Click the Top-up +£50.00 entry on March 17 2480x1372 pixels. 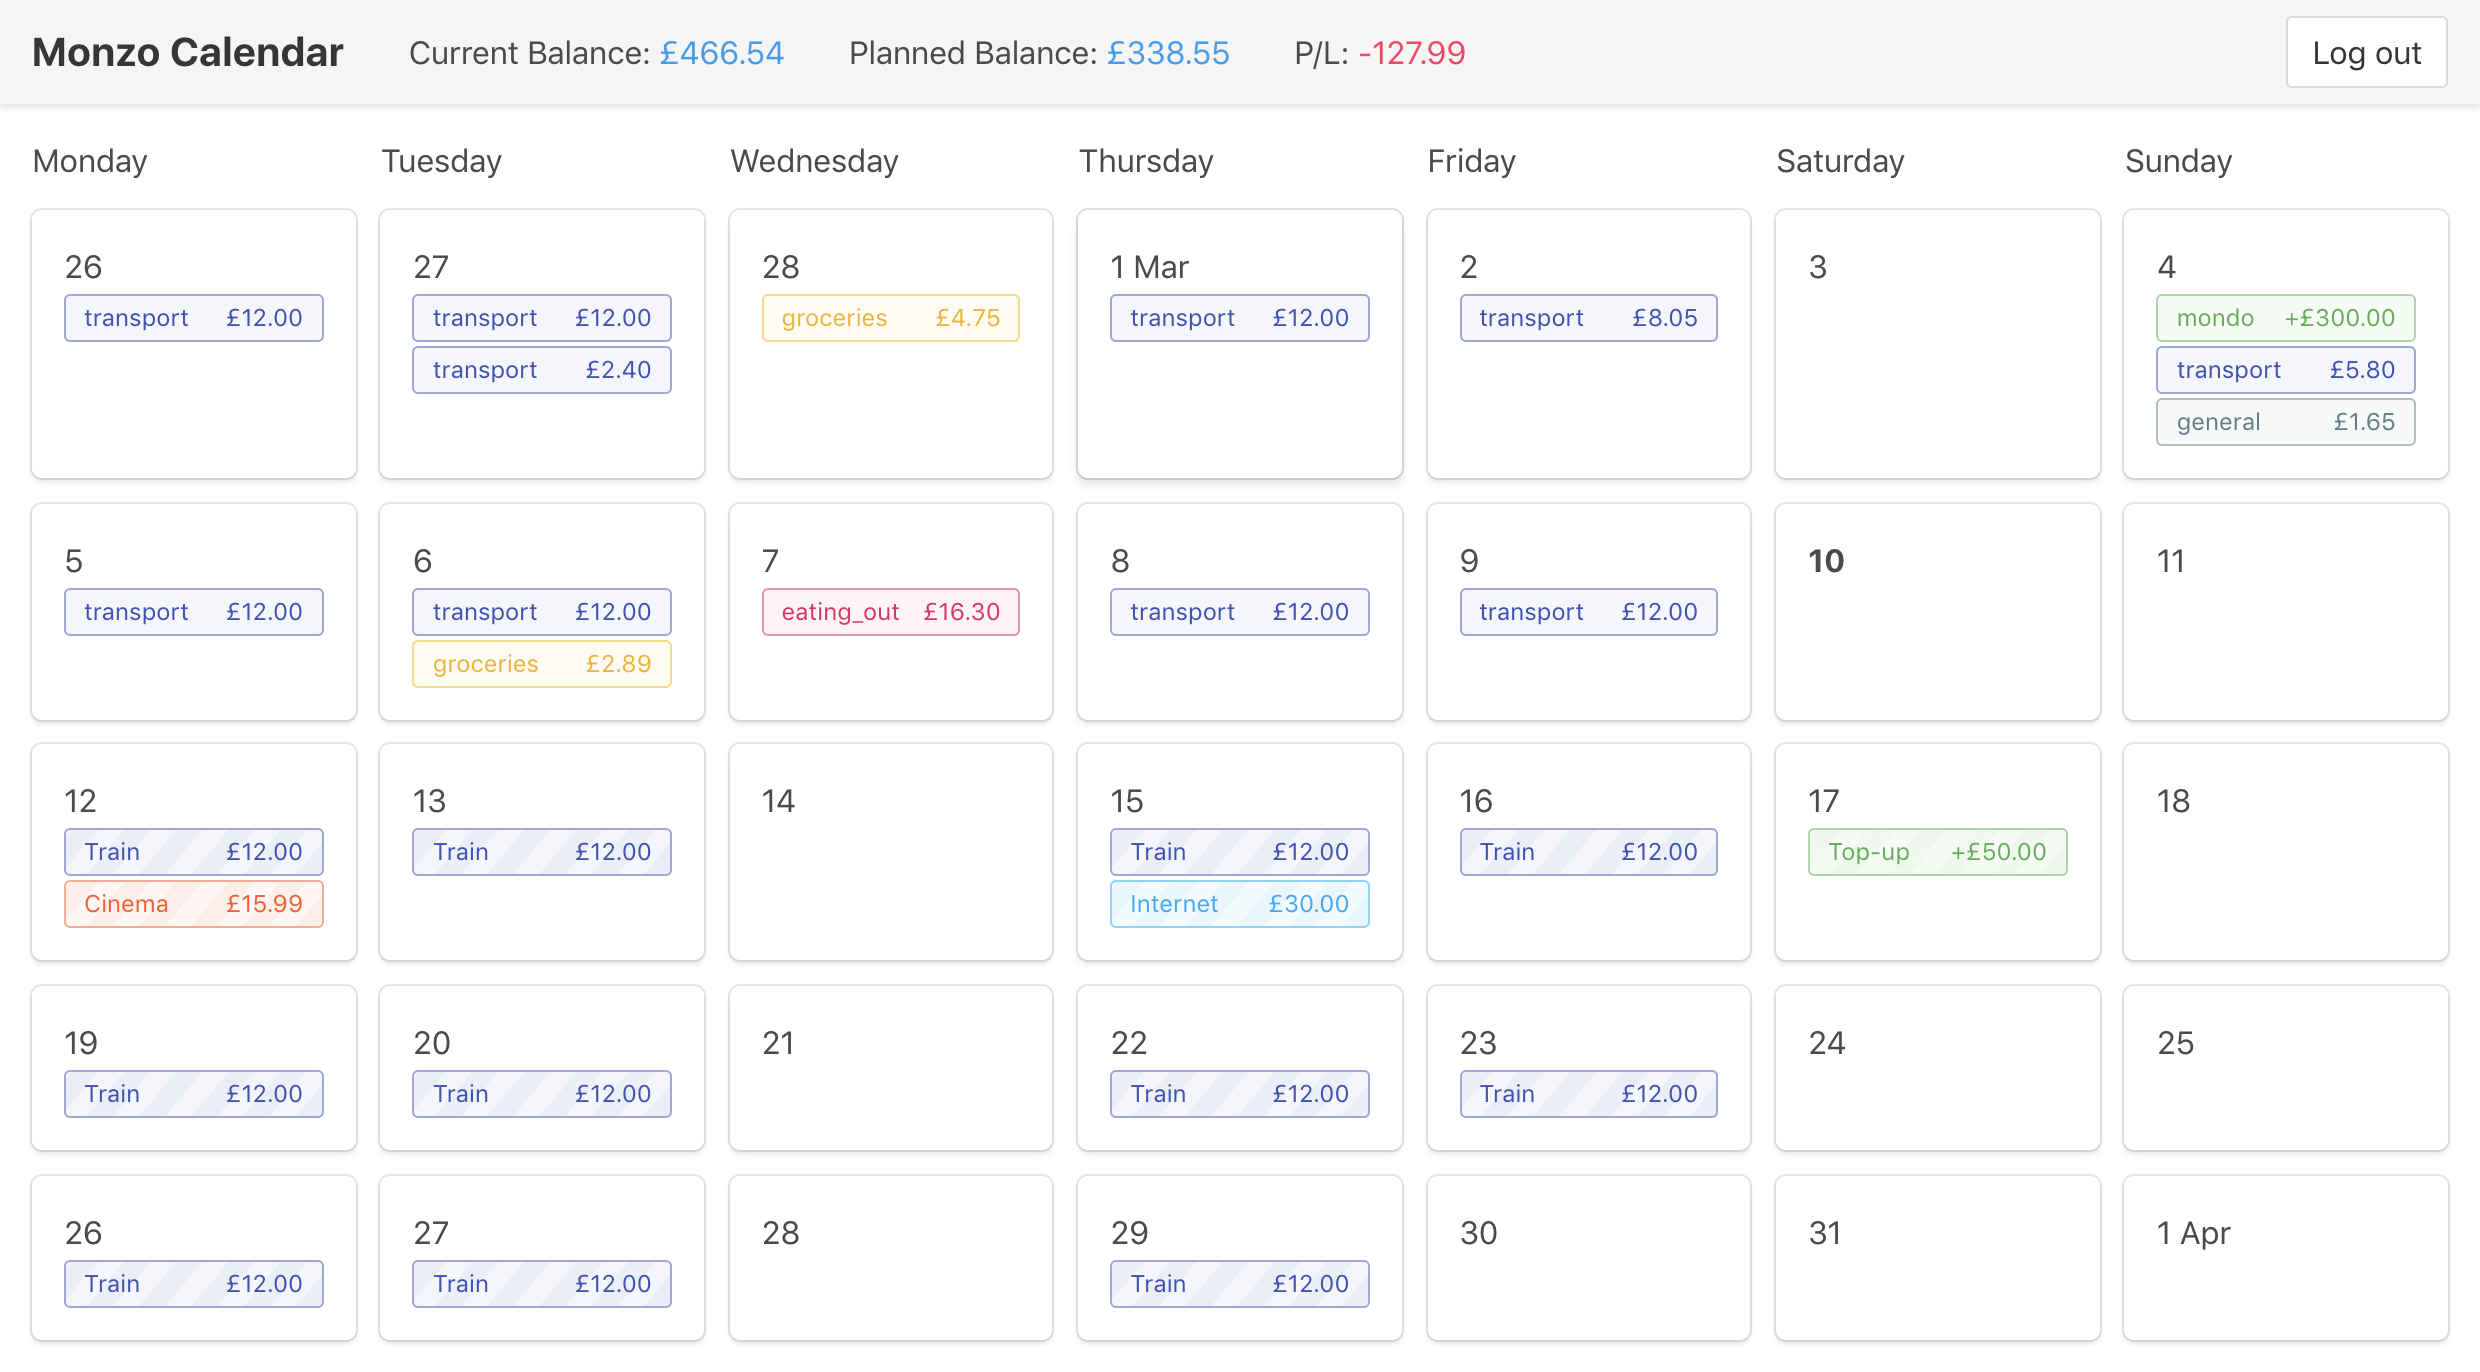pos(1937,851)
